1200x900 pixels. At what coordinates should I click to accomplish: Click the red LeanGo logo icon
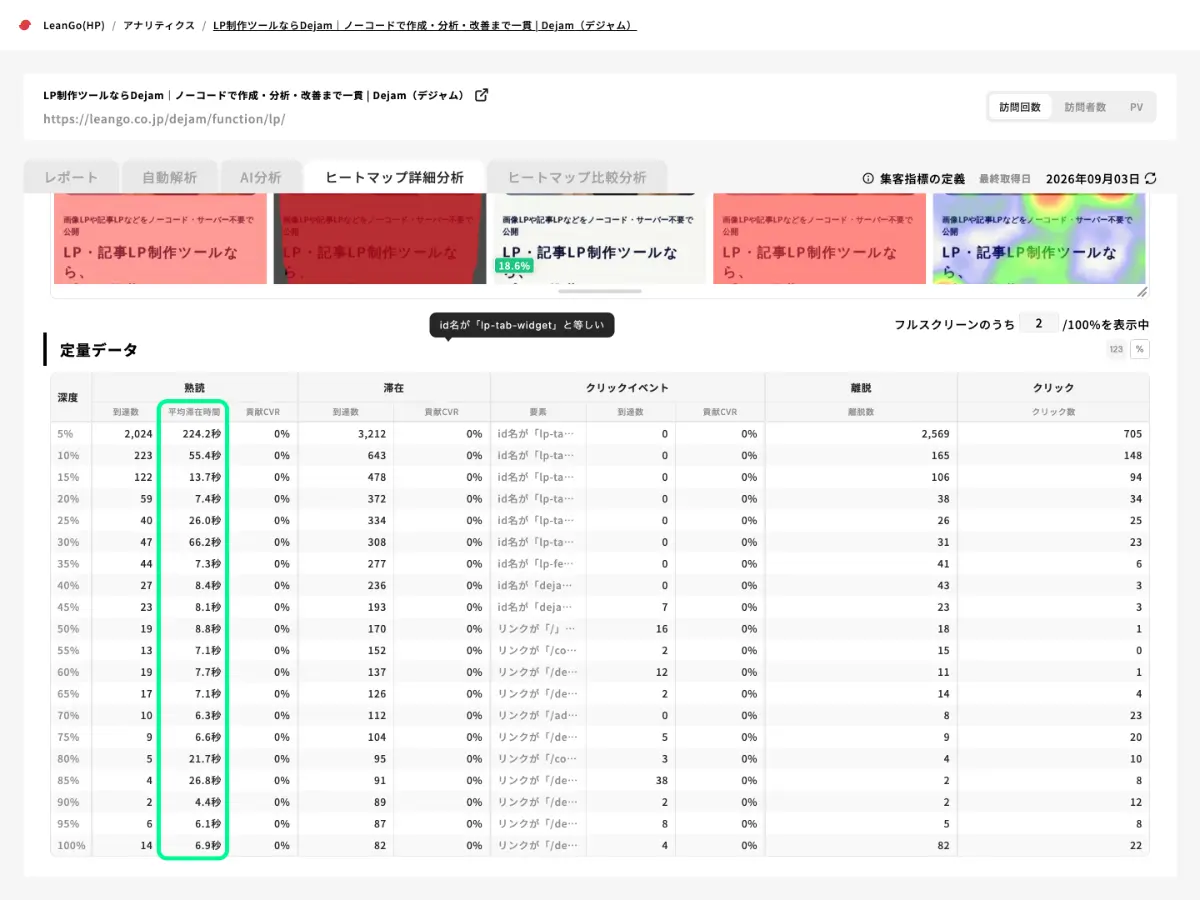coord(25,25)
